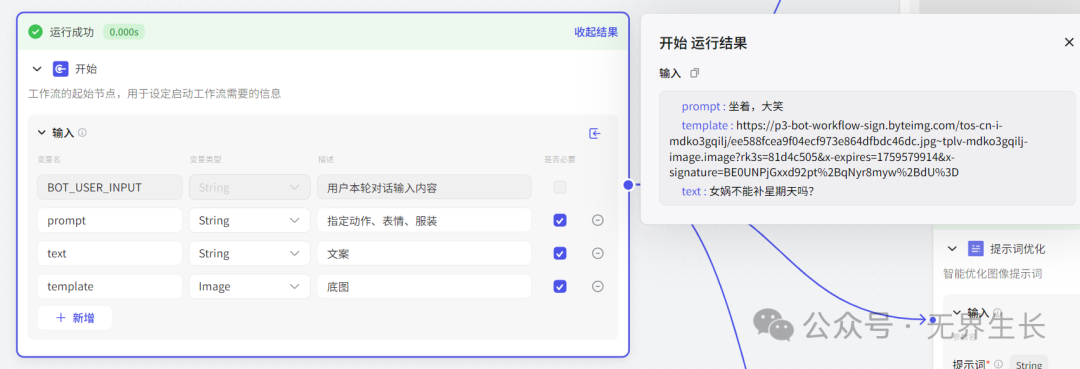Click the info icon beside 输入 heading
This screenshot has height=369, width=1080.
82,132
